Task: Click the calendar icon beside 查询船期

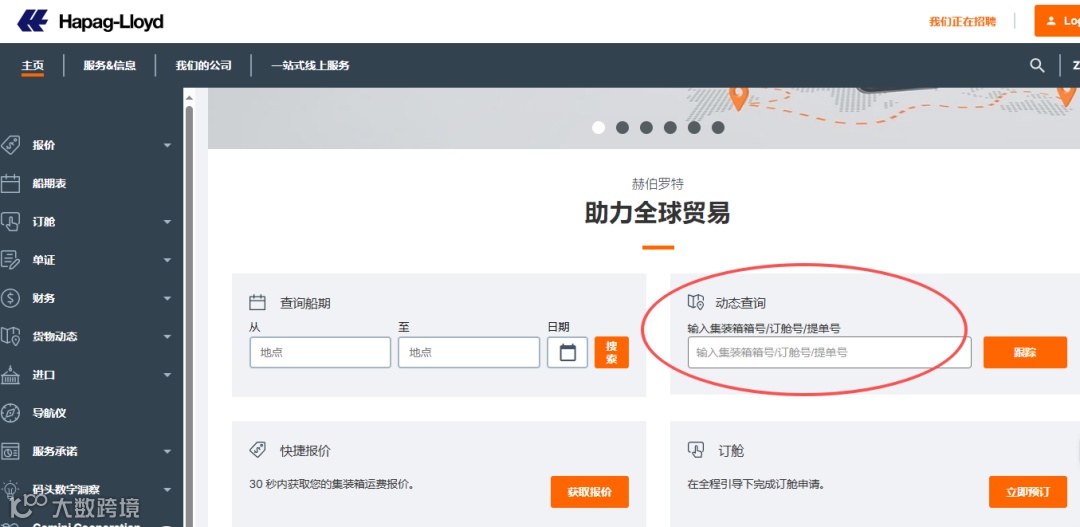Action: pos(257,302)
